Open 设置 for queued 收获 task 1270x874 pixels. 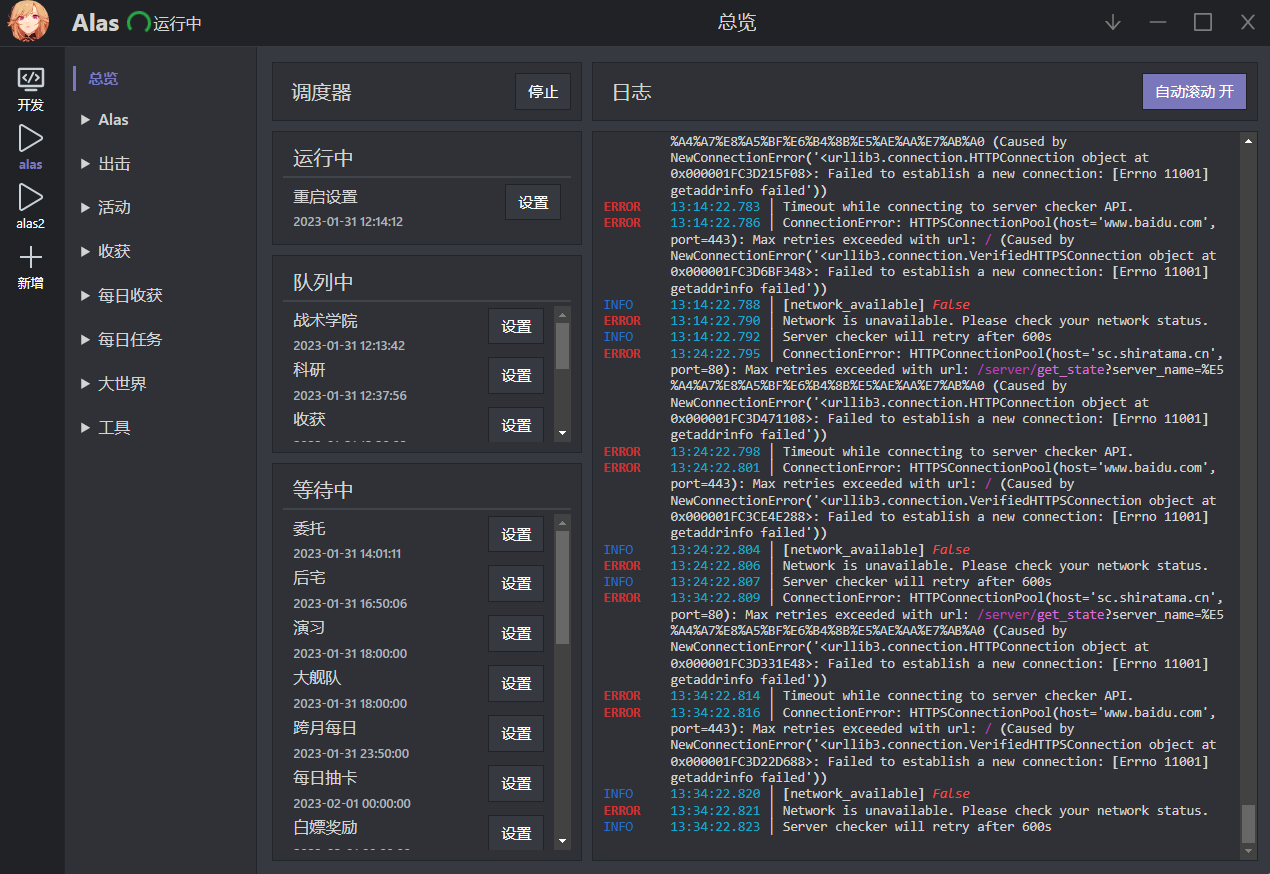[516, 424]
